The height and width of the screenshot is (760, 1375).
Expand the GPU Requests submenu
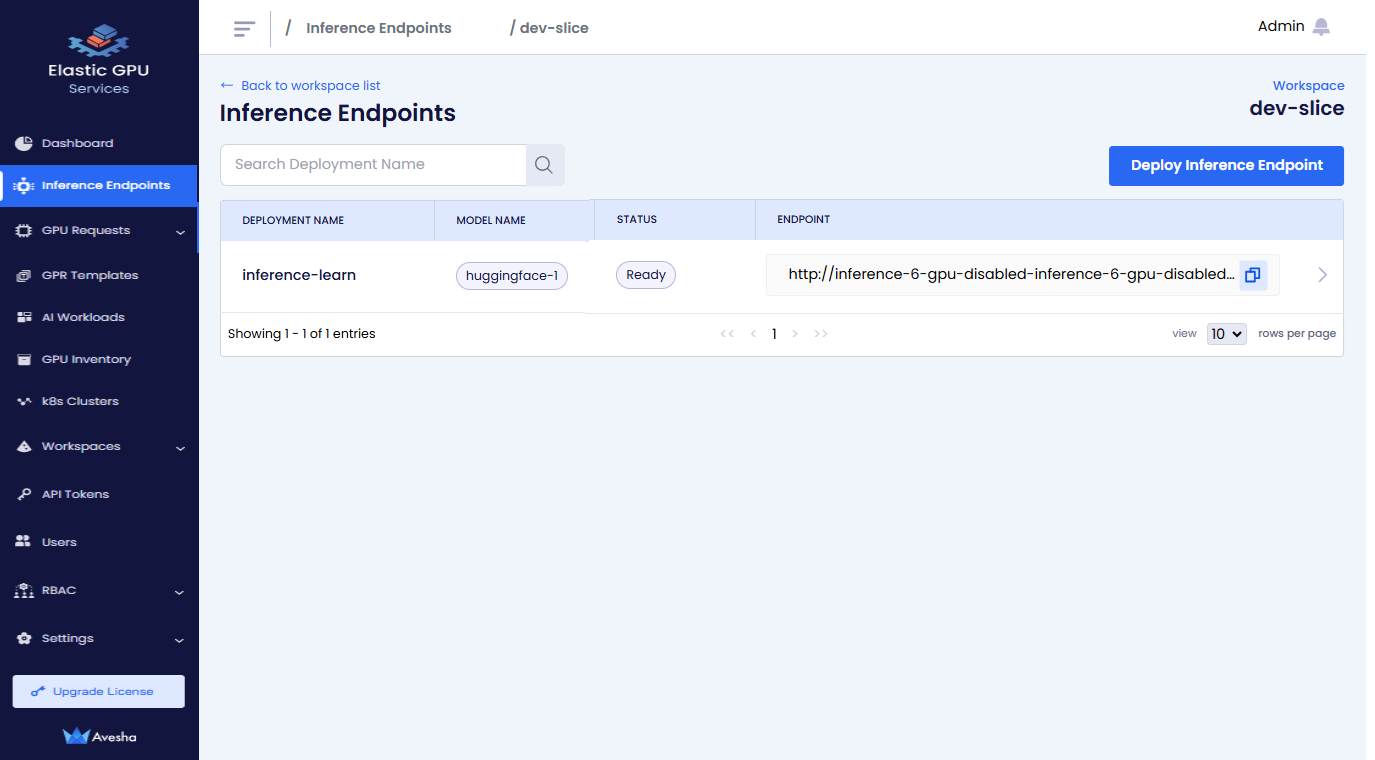tap(180, 231)
